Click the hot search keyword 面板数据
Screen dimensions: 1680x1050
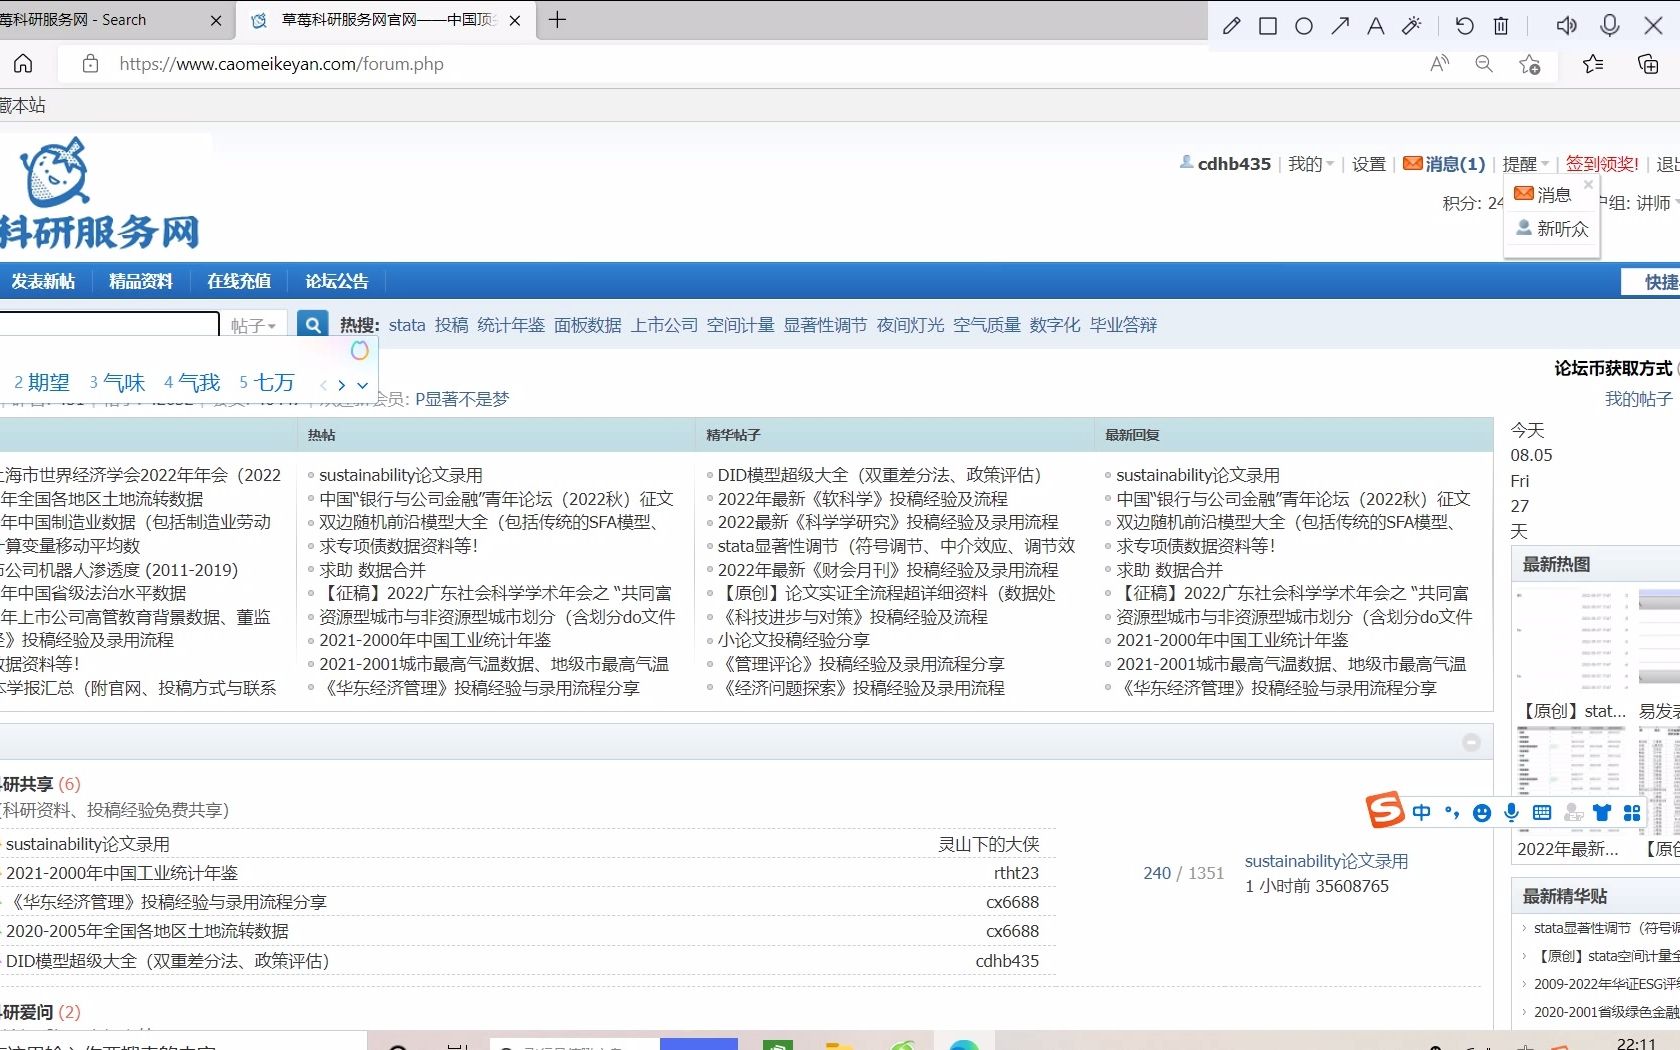click(588, 325)
